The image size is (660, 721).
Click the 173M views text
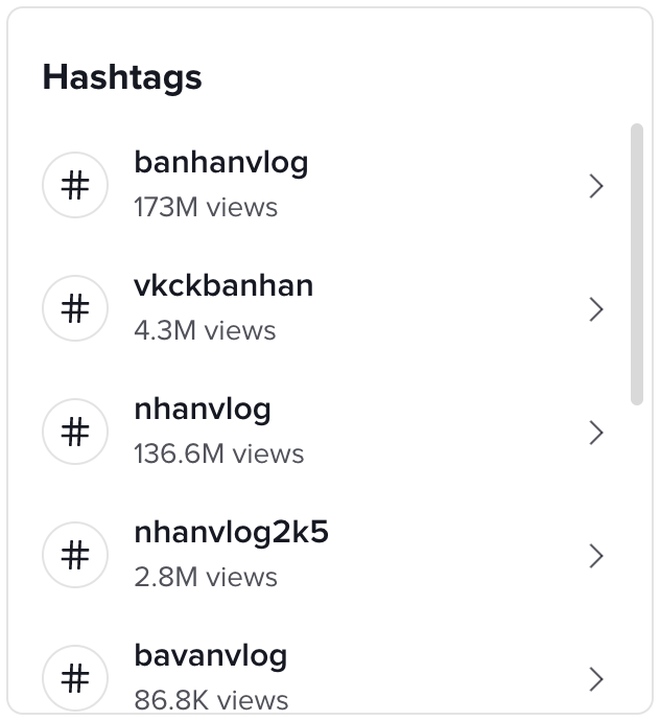click(206, 207)
